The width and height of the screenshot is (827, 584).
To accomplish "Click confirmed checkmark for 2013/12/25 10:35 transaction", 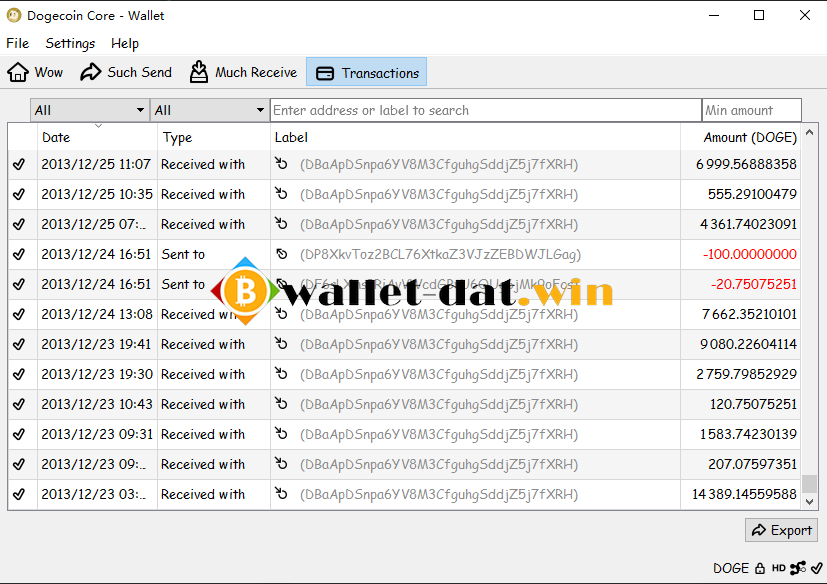I will [x=19, y=195].
